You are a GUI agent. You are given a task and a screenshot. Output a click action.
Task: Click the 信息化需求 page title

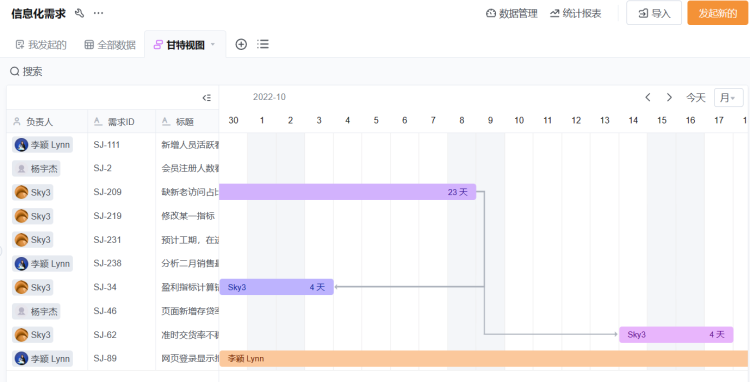[x=38, y=13]
